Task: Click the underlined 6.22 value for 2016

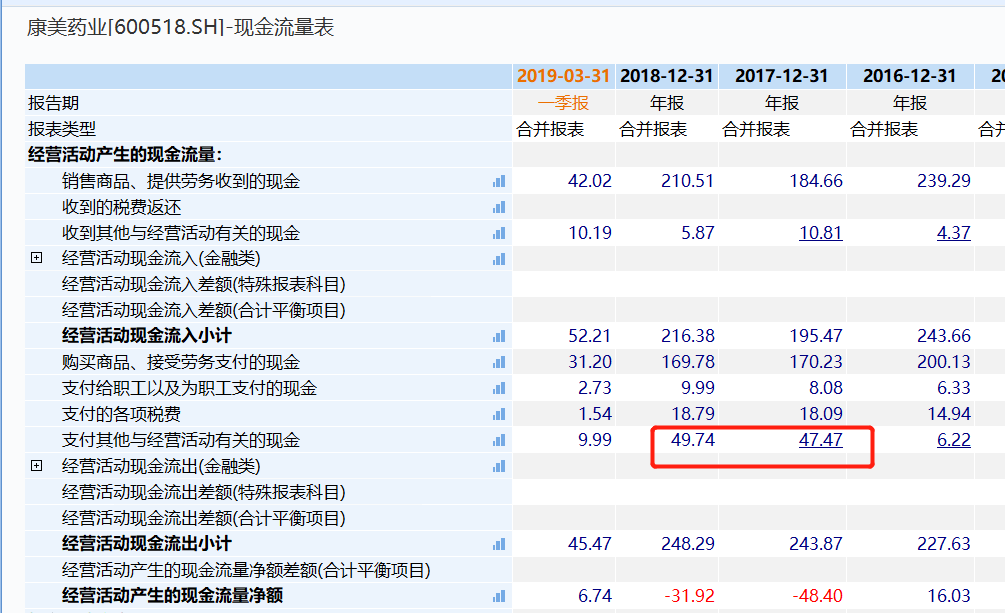Action: 953,440
